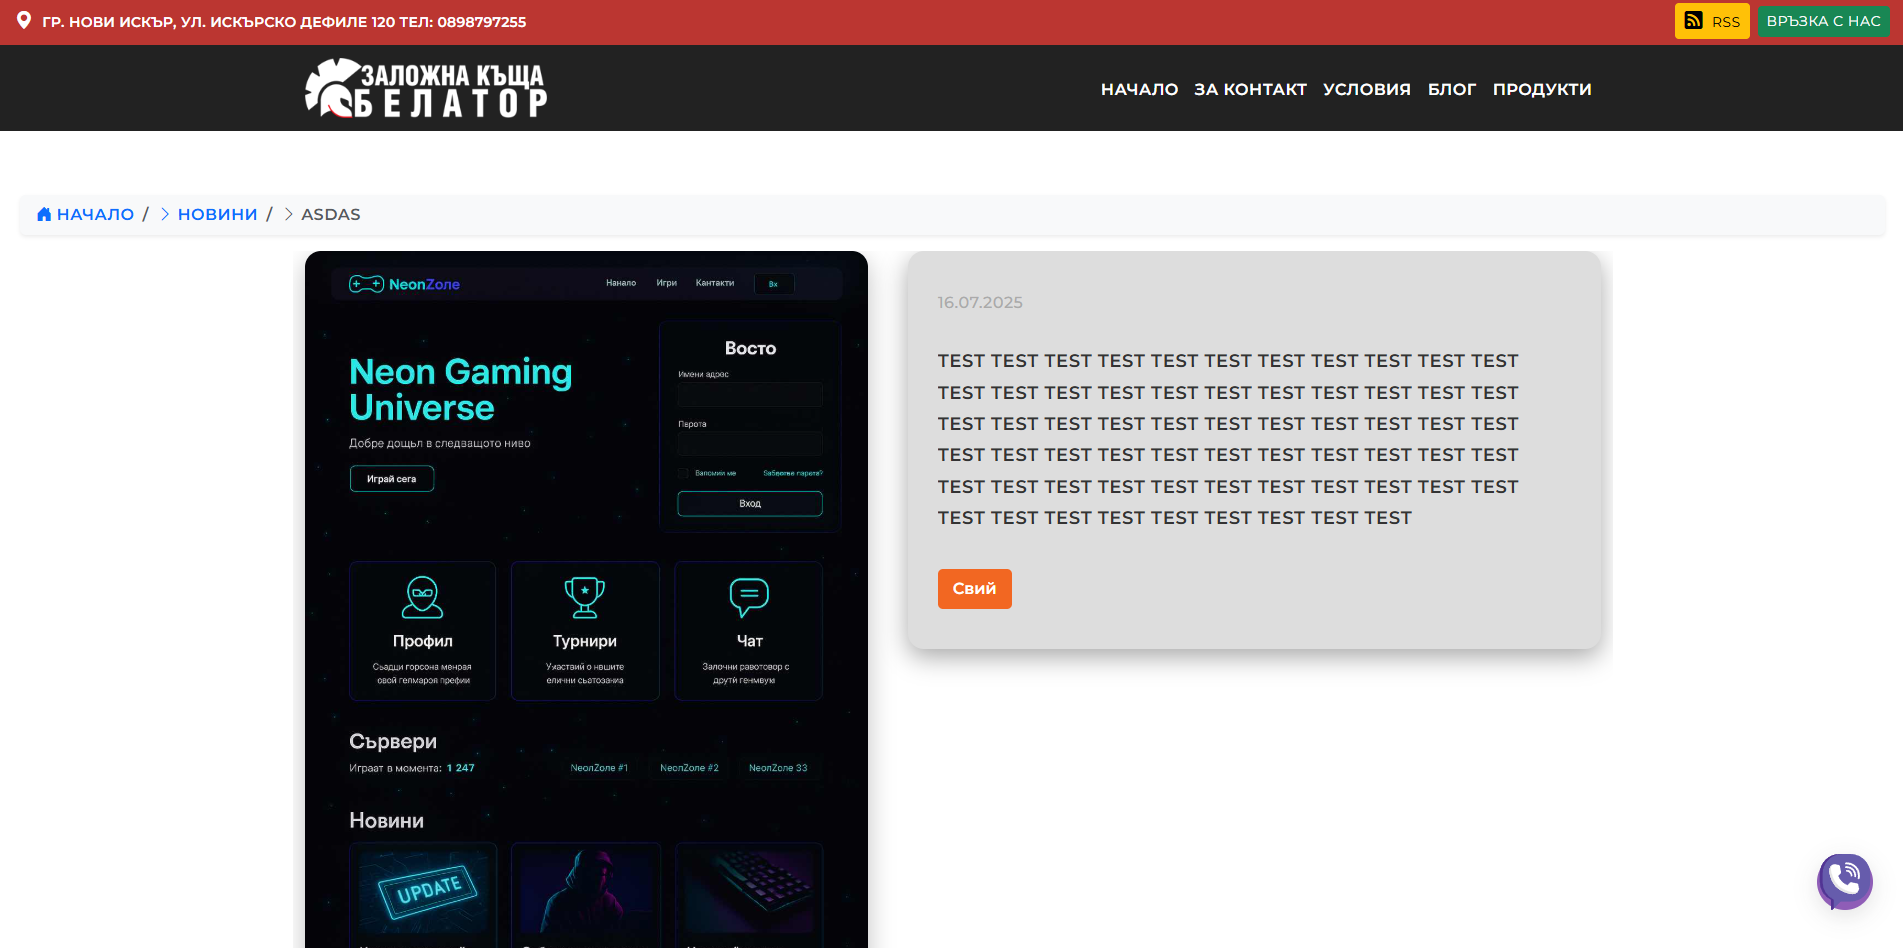The width and height of the screenshot is (1903, 948).
Task: Collapse the article text with Свий
Action: click(x=974, y=589)
